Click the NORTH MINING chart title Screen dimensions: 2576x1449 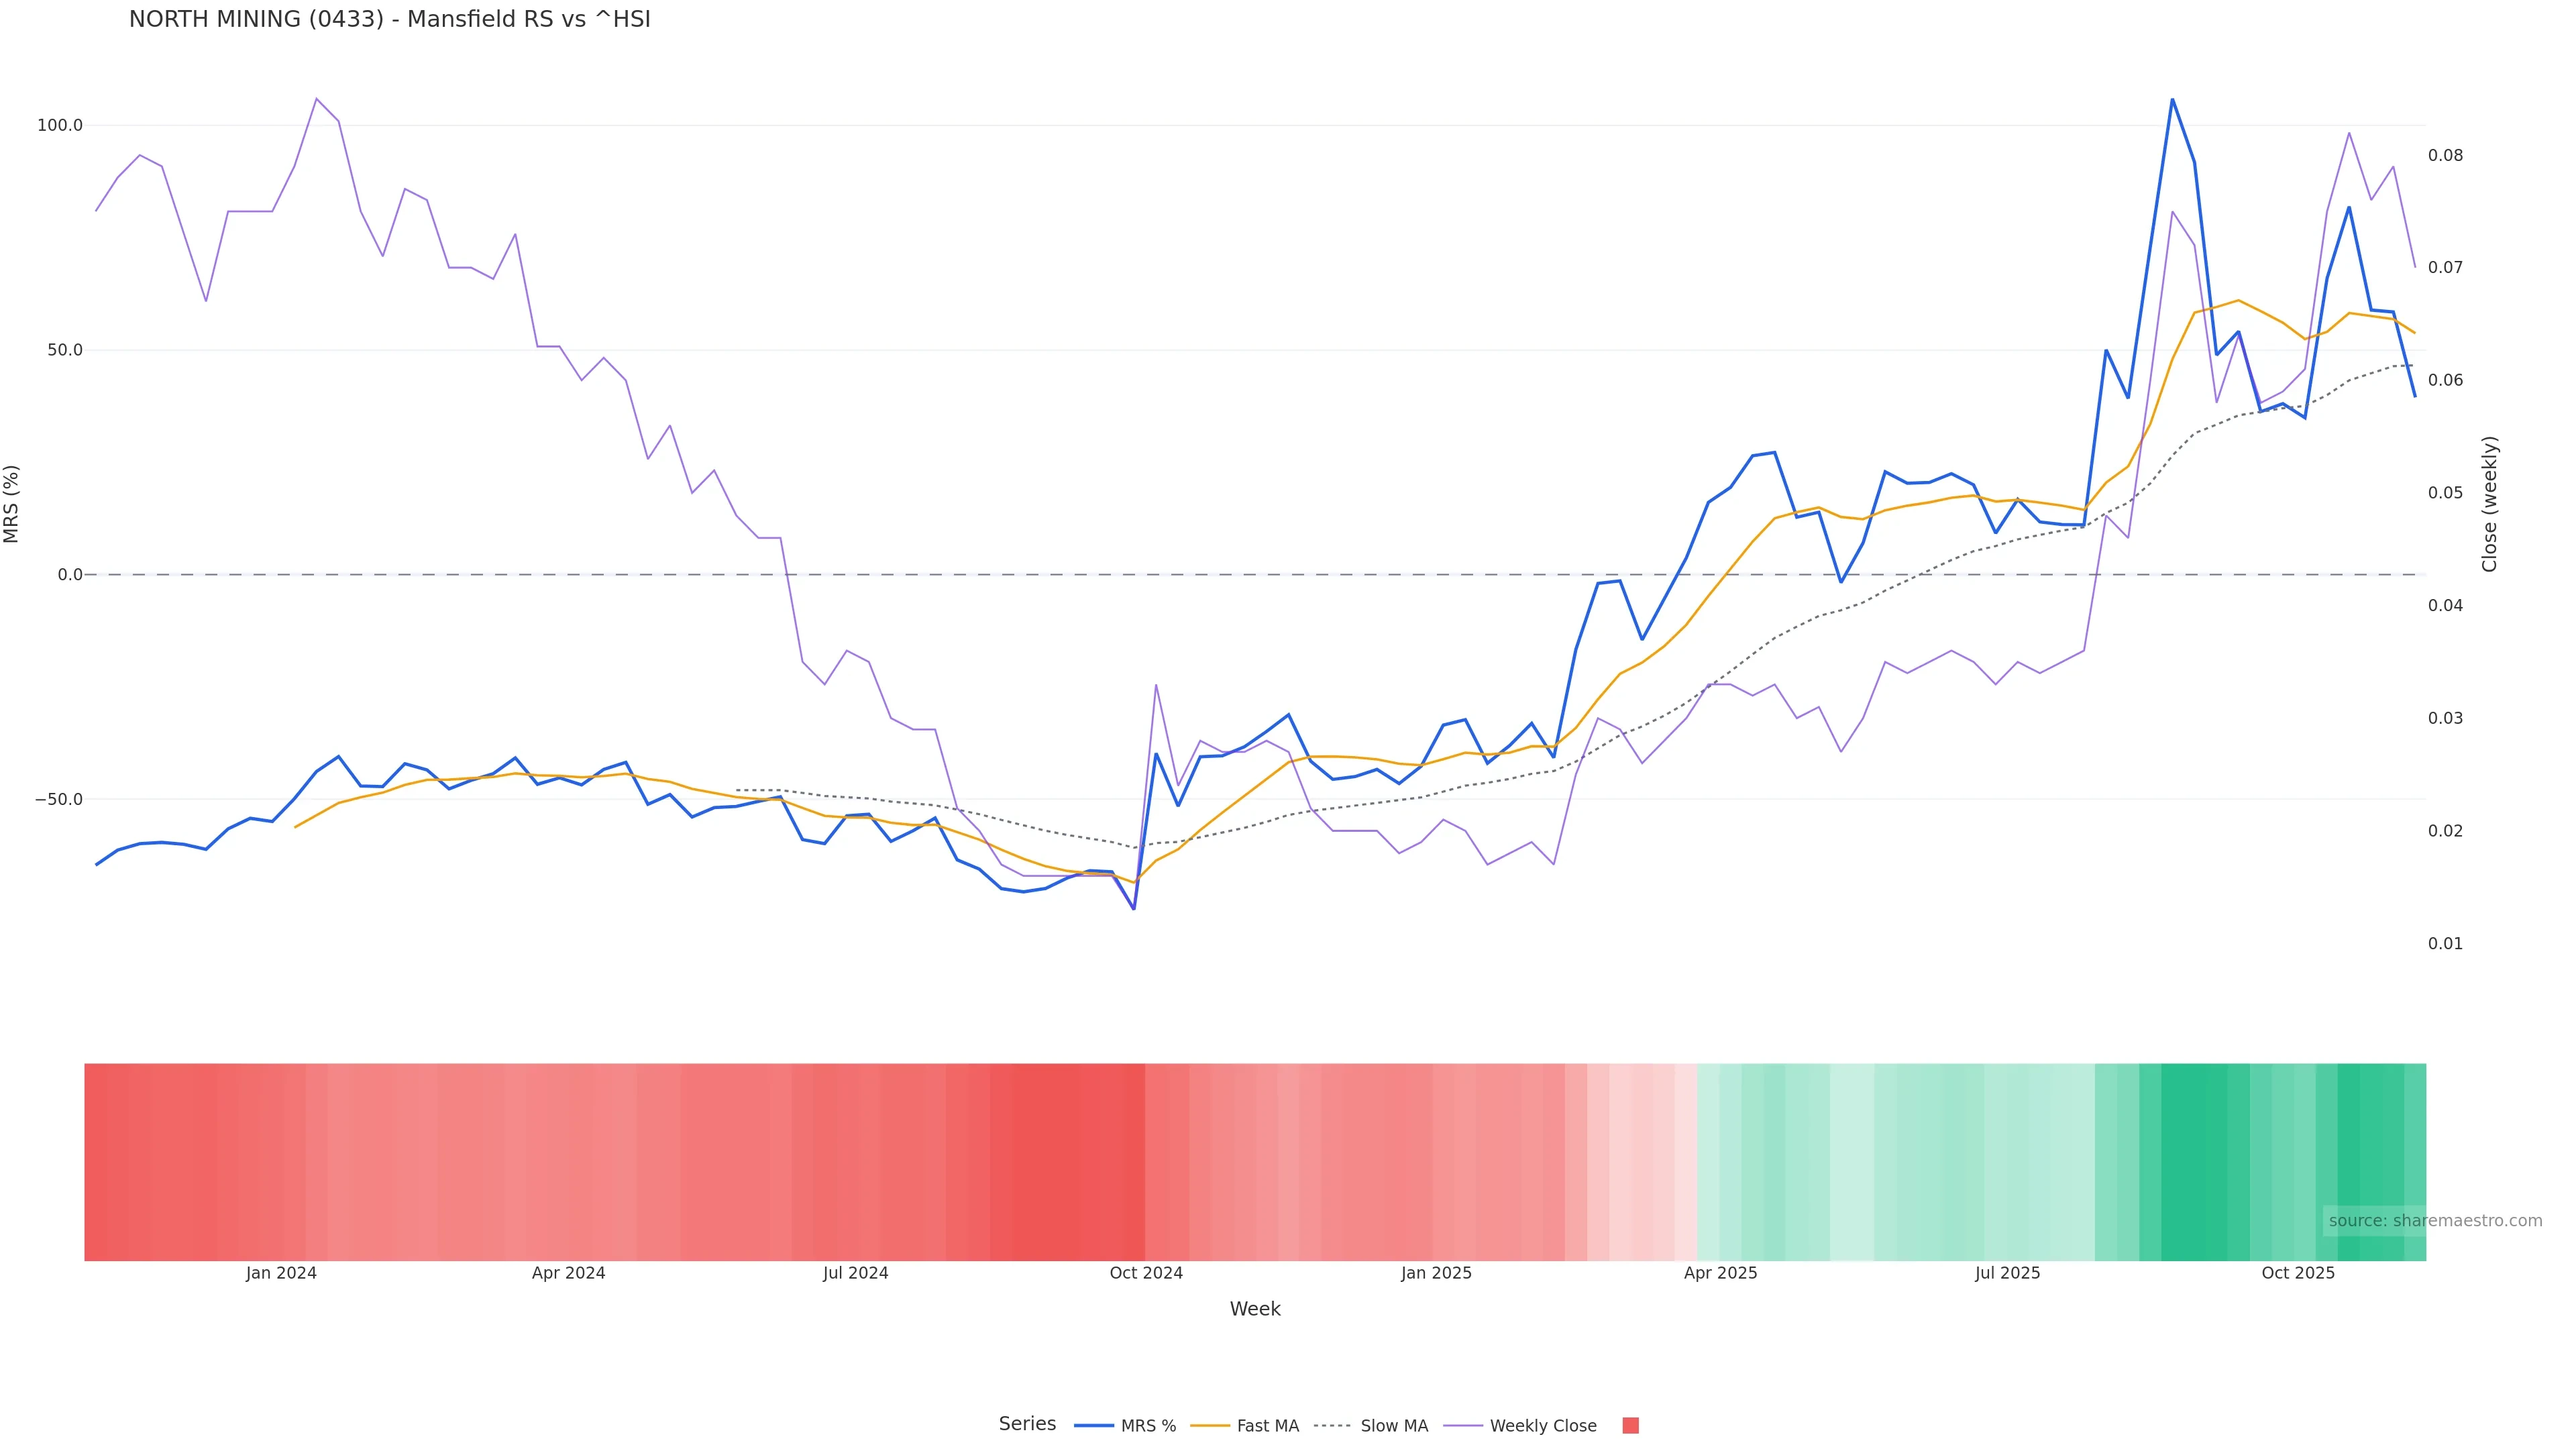click(389, 19)
